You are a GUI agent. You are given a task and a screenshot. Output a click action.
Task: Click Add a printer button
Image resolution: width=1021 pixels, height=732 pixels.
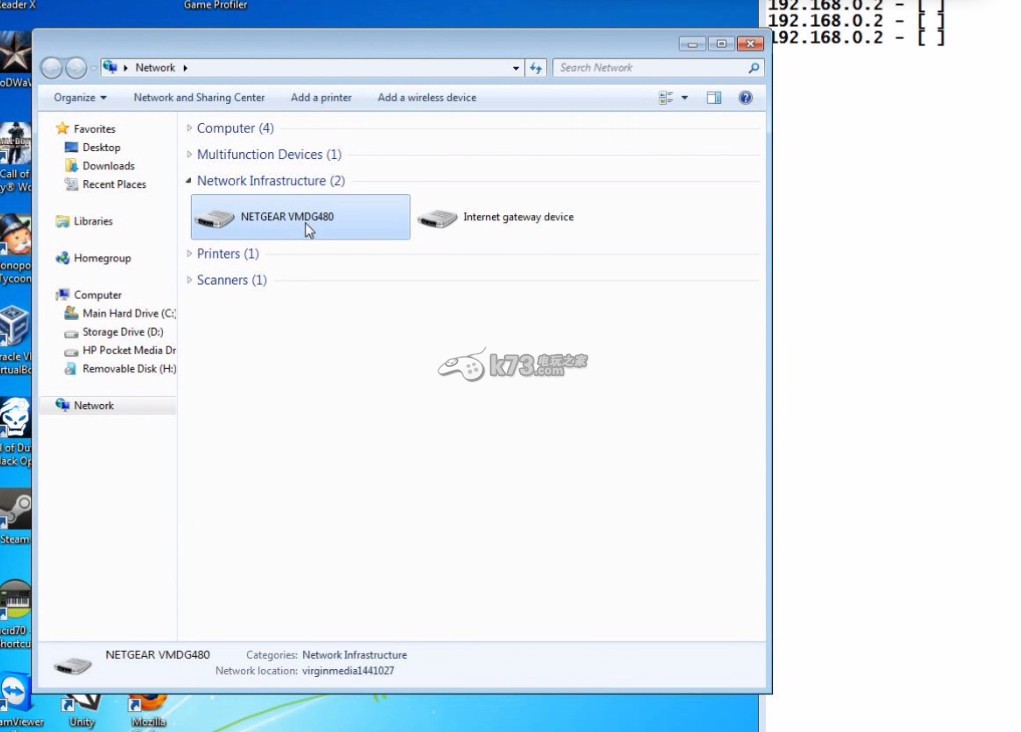[x=321, y=98]
